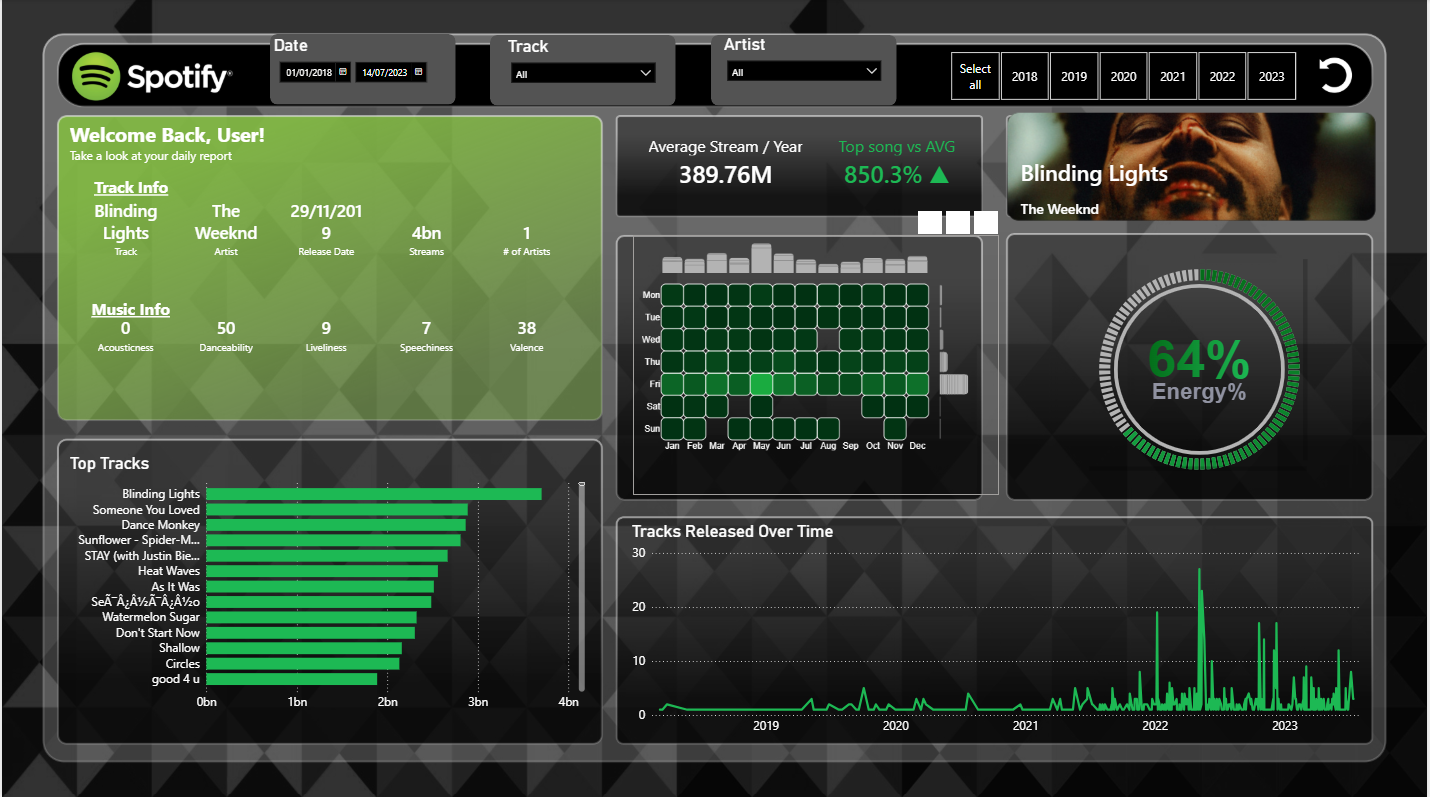The width and height of the screenshot is (1430, 797).
Task: Filter by the 2019 year button
Action: [1074, 76]
